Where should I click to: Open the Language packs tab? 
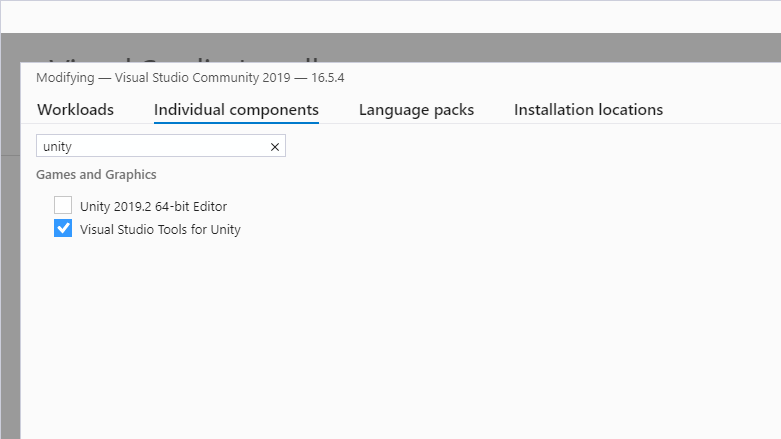(x=416, y=110)
